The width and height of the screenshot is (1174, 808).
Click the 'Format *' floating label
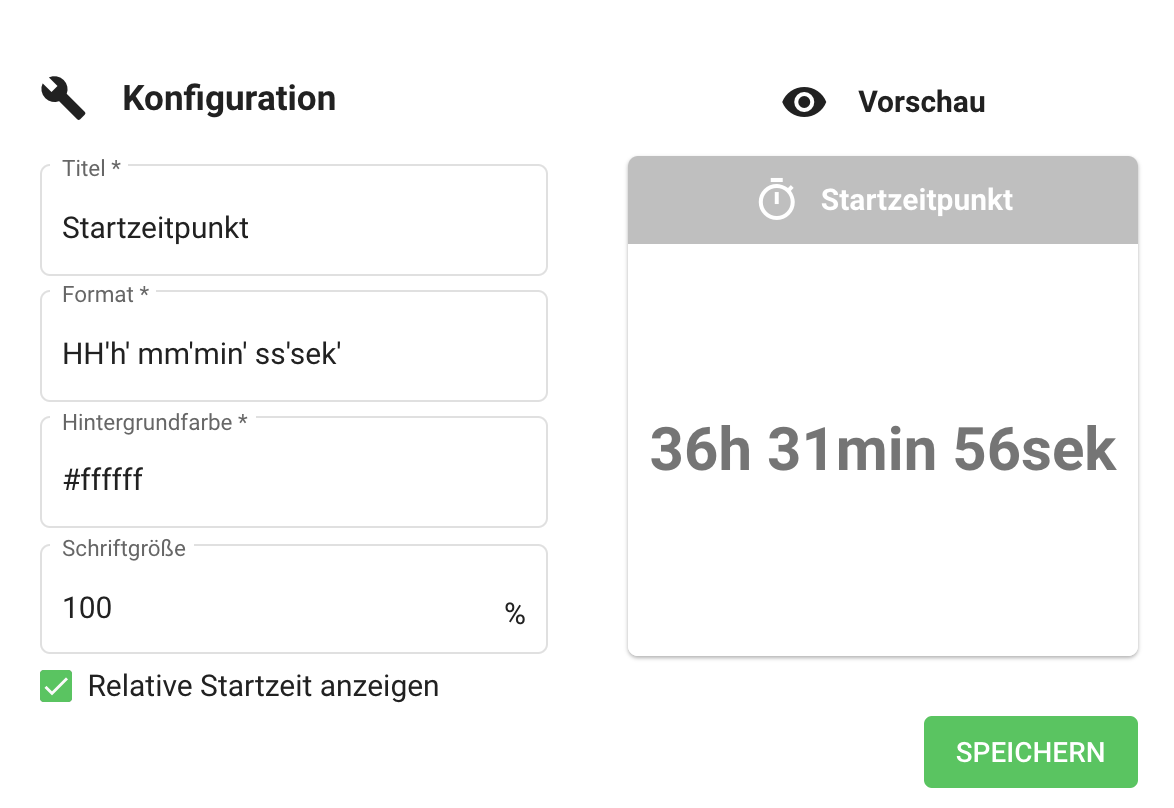click(105, 295)
